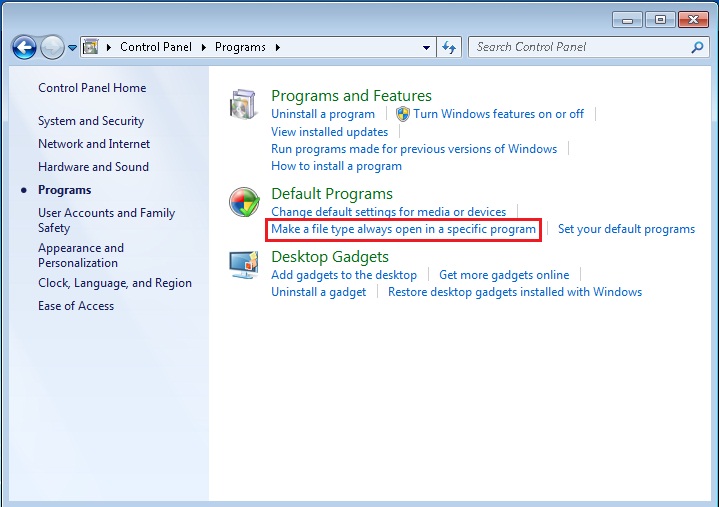
Task: Click Restore desktop gadgets installed with Windows
Action: click(515, 292)
